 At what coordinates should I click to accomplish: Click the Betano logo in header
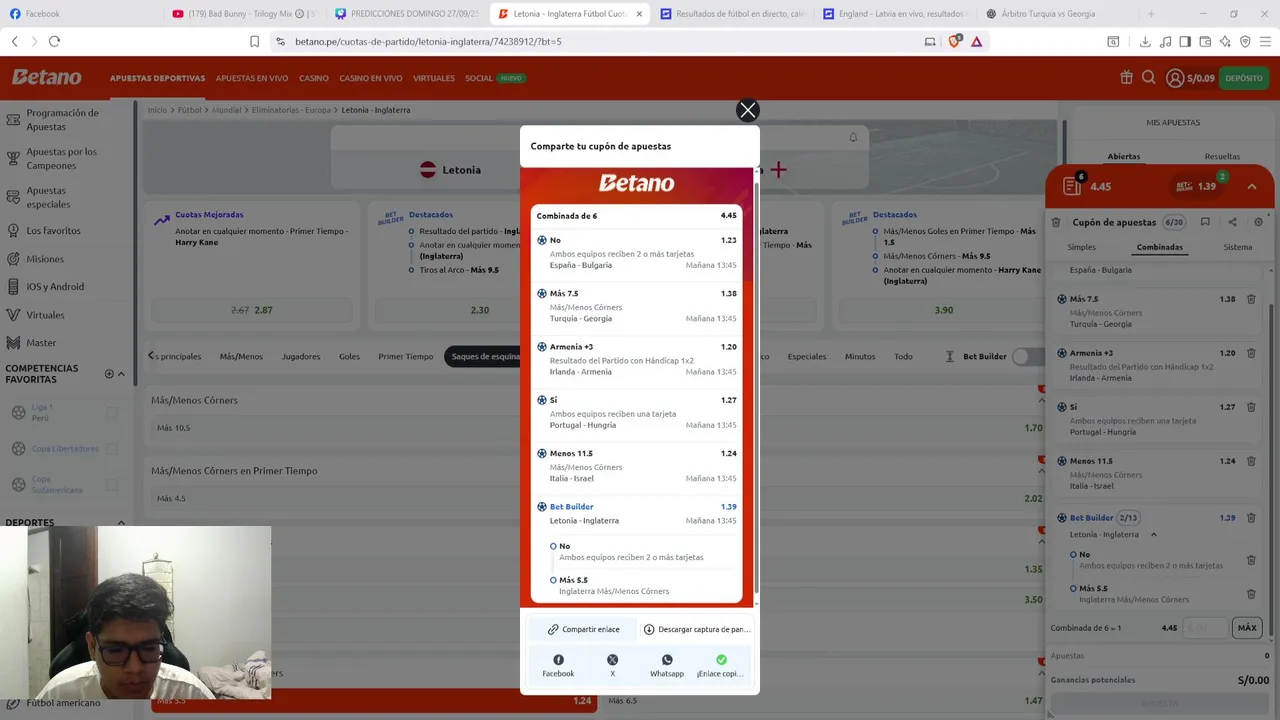tap(46, 77)
